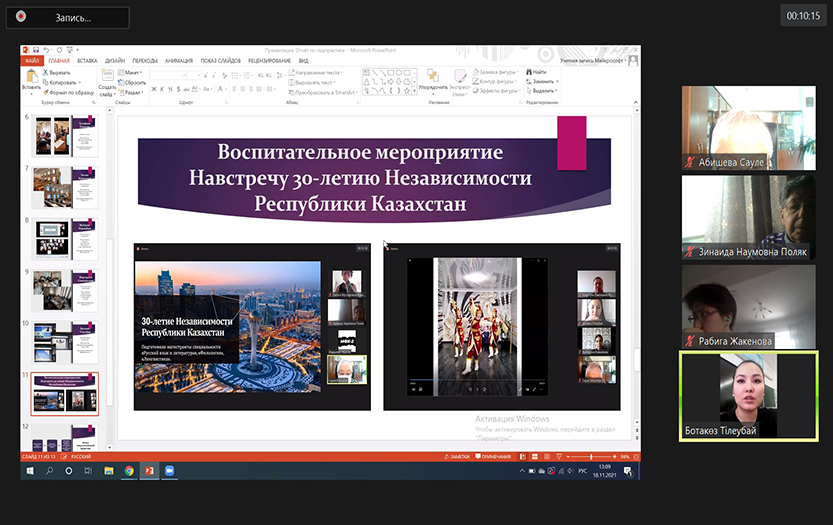The image size is (833, 525).
Task: Toggle the Notes (Заметки) pane
Action: (x=458, y=457)
